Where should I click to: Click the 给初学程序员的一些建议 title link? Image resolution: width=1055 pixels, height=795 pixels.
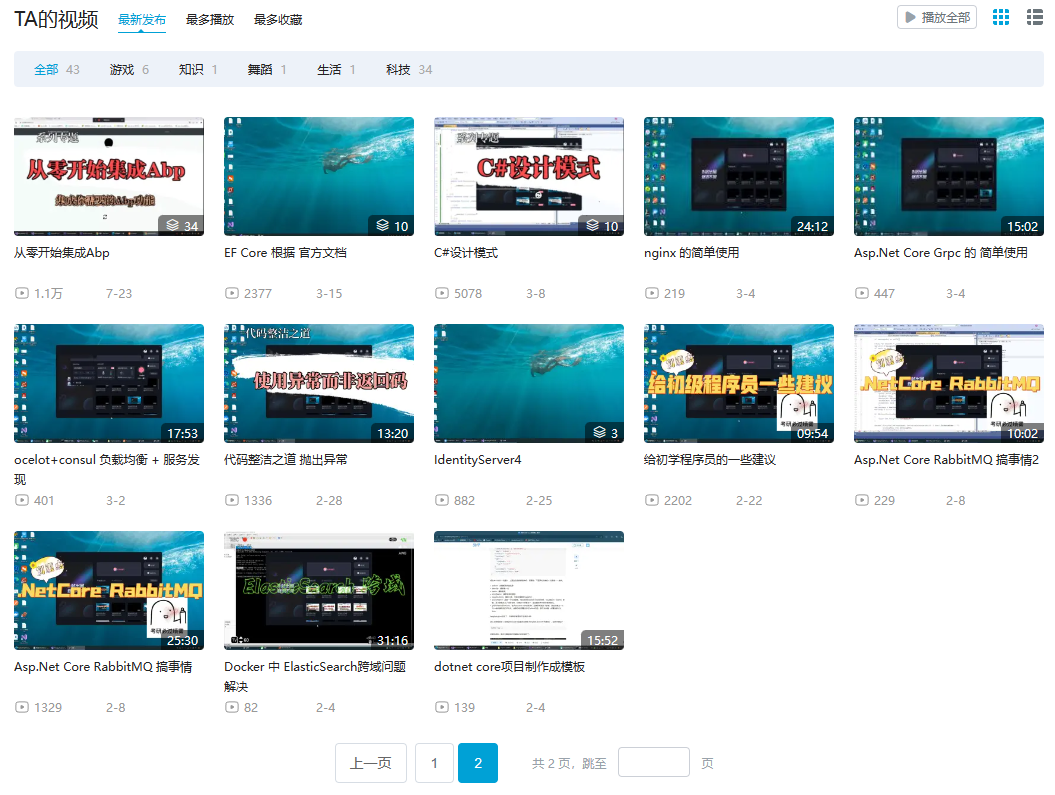coord(710,460)
